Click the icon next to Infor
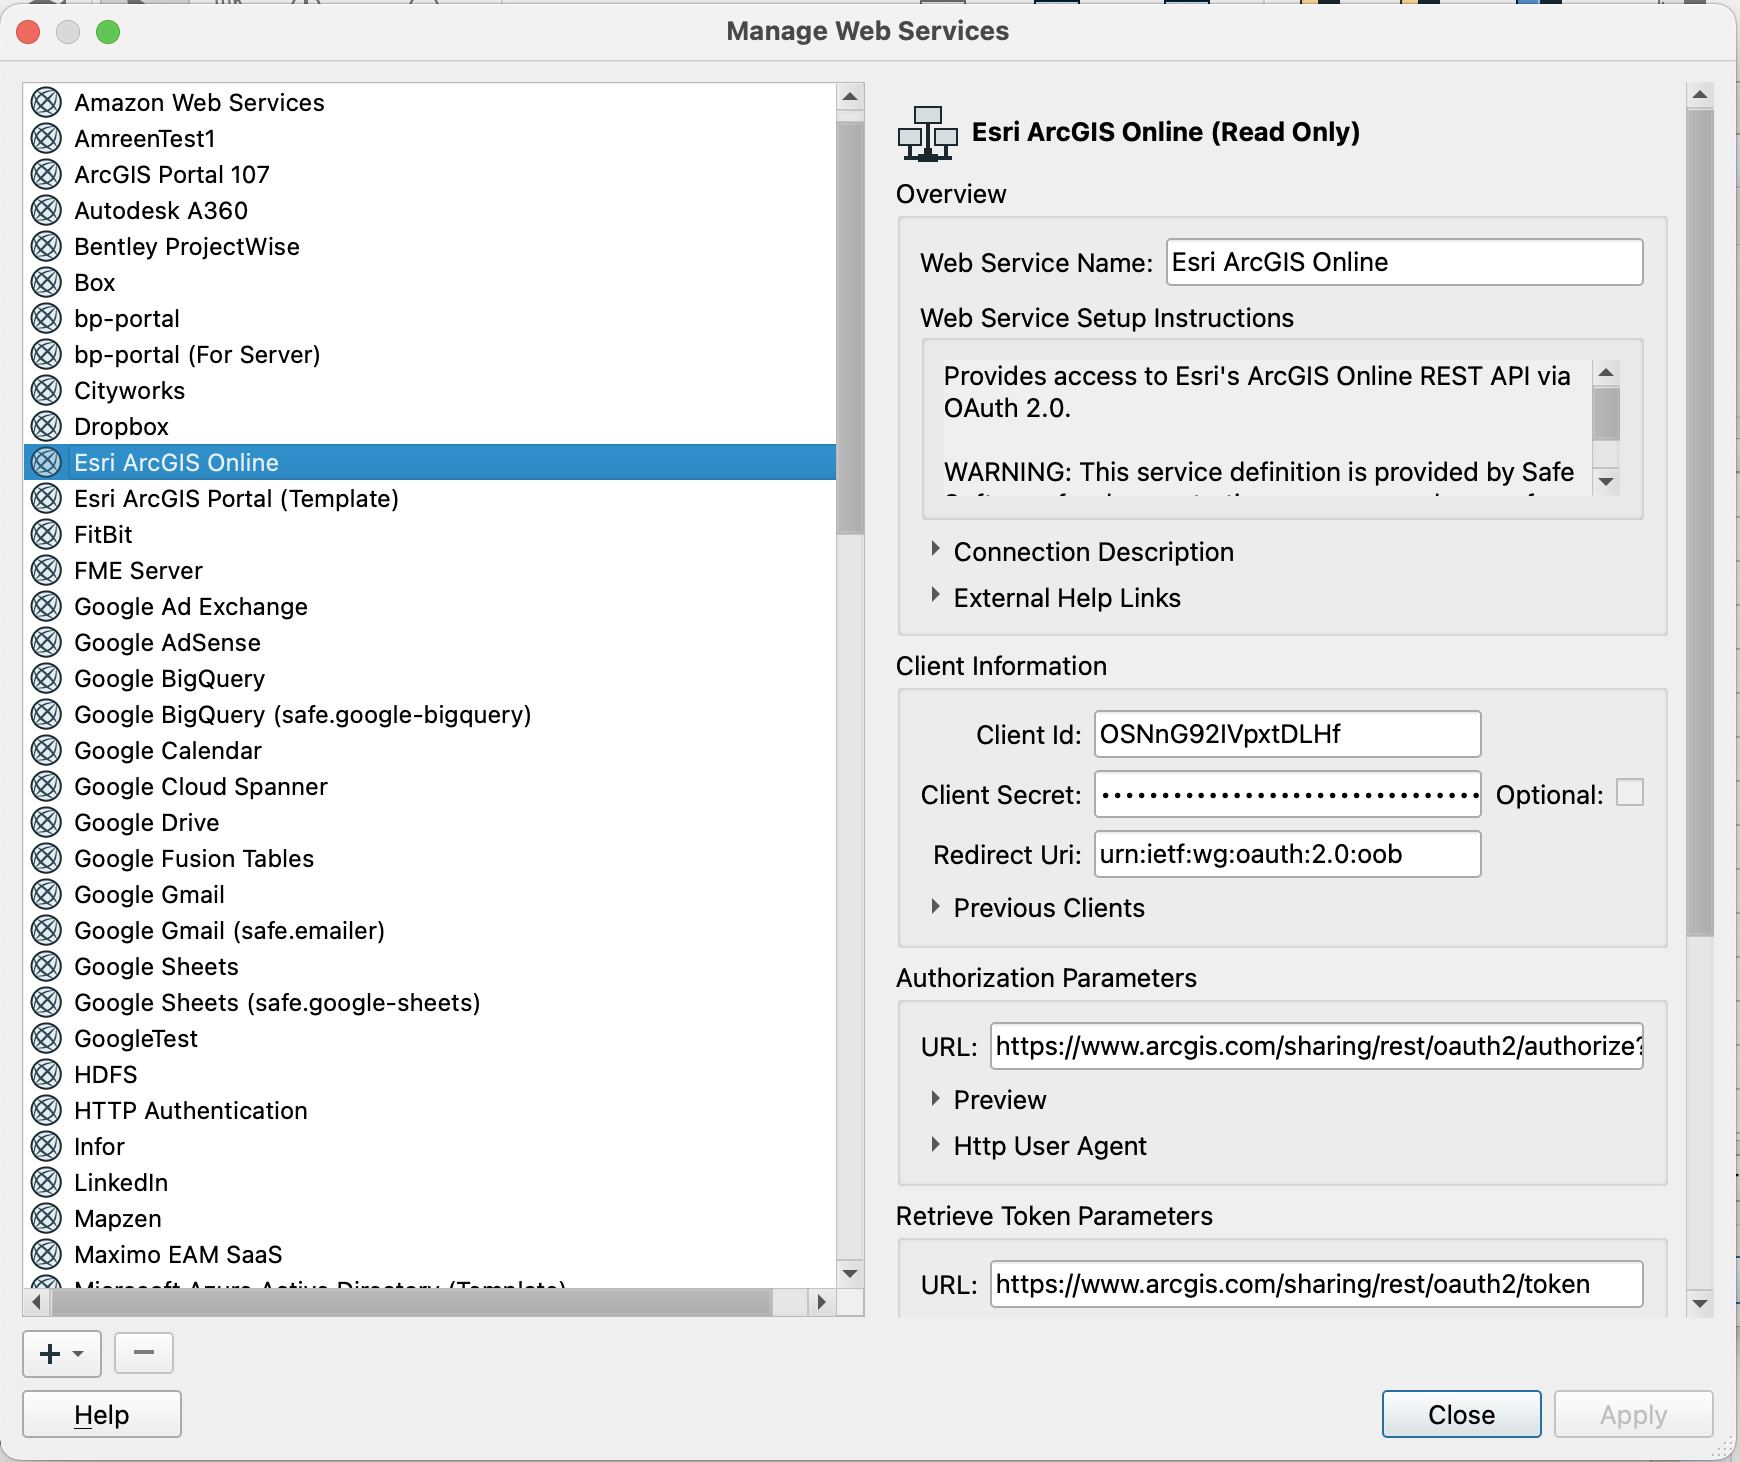 coord(46,1146)
